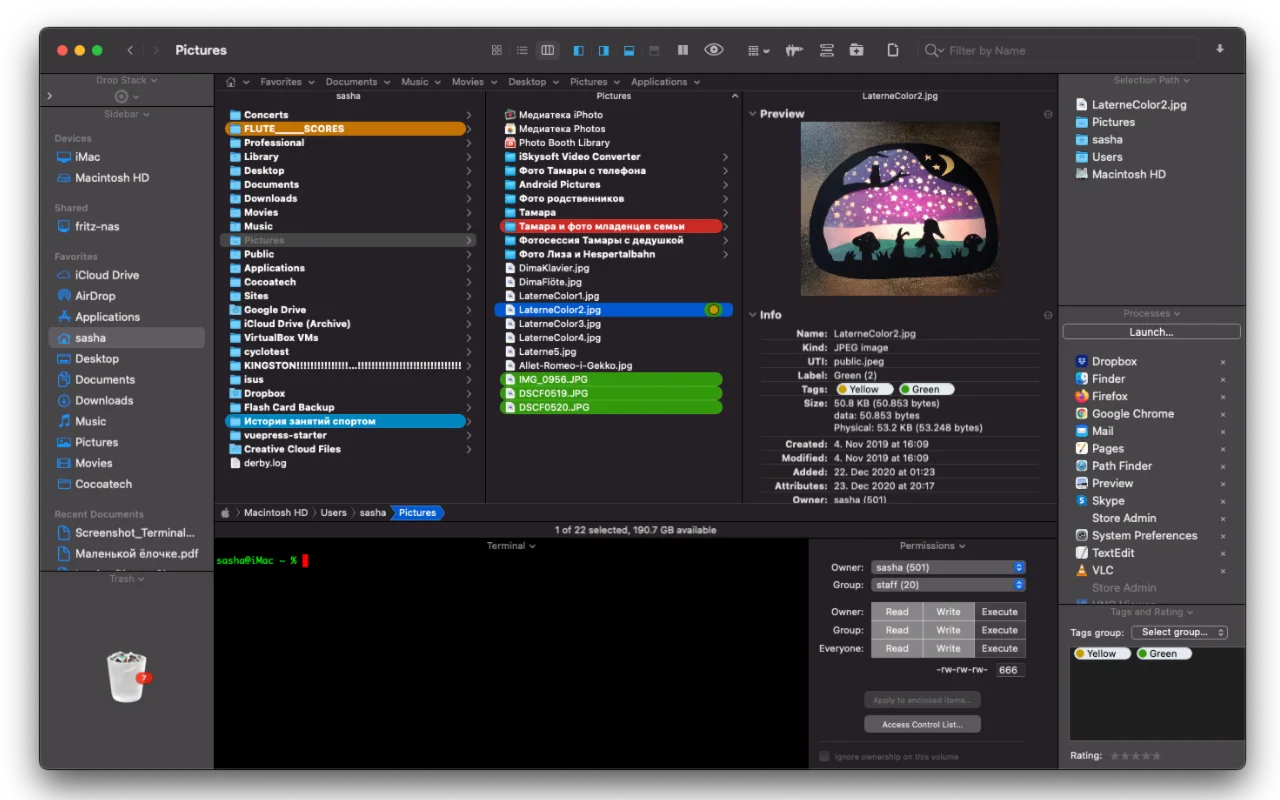
Task: Click the eye icon in toolbar
Action: tap(713, 50)
